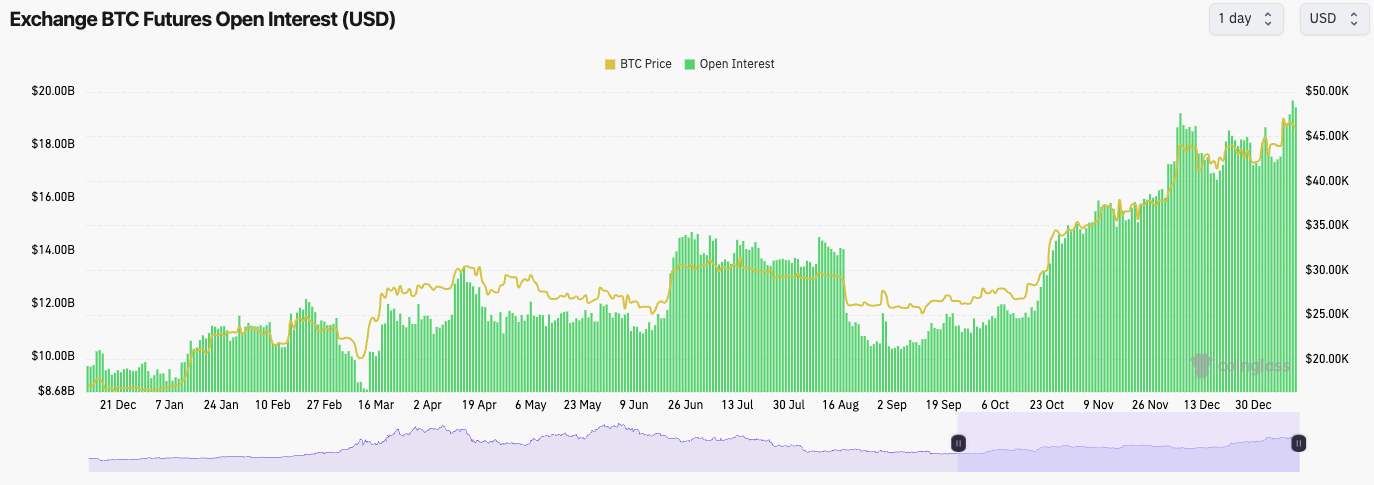Click the 26 Jun date label
The image size is (1374, 485).
click(686, 405)
